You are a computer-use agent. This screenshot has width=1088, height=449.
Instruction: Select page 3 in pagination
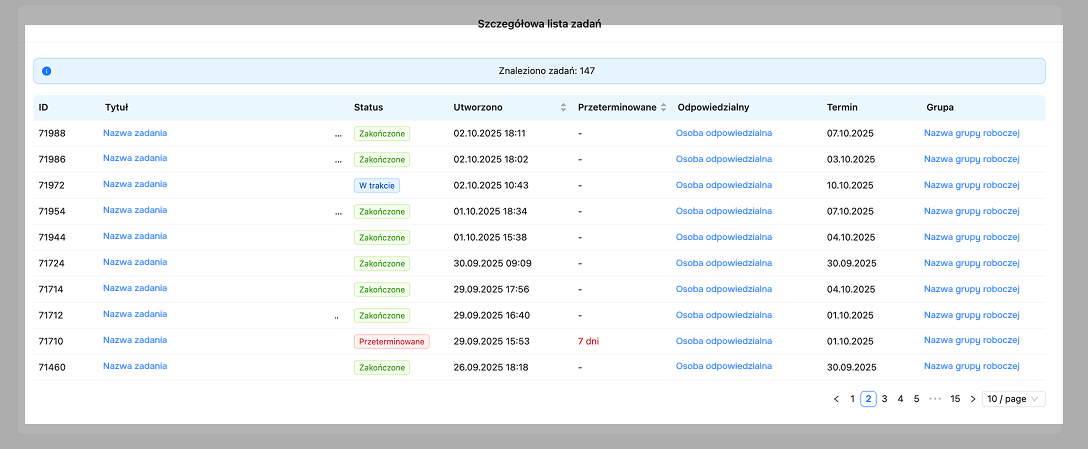(x=884, y=399)
